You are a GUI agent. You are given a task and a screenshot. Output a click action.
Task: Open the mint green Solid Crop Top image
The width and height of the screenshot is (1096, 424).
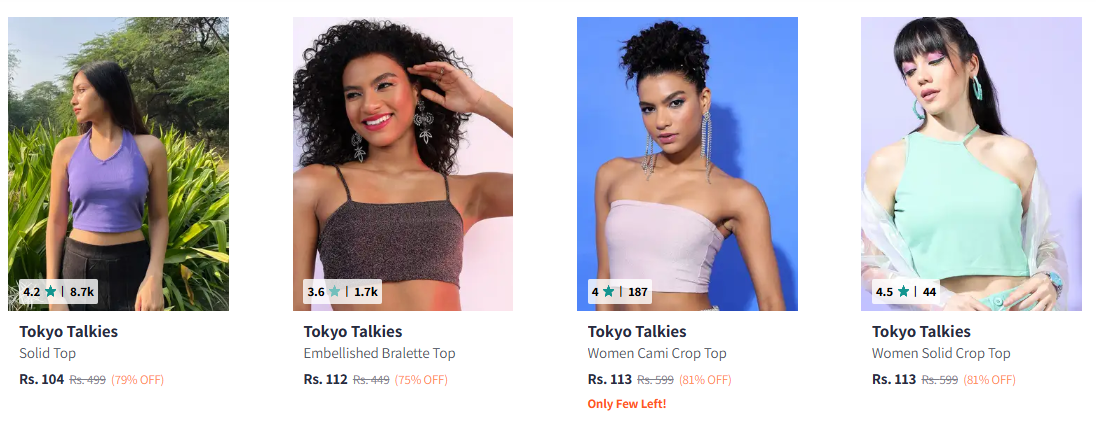[971, 163]
